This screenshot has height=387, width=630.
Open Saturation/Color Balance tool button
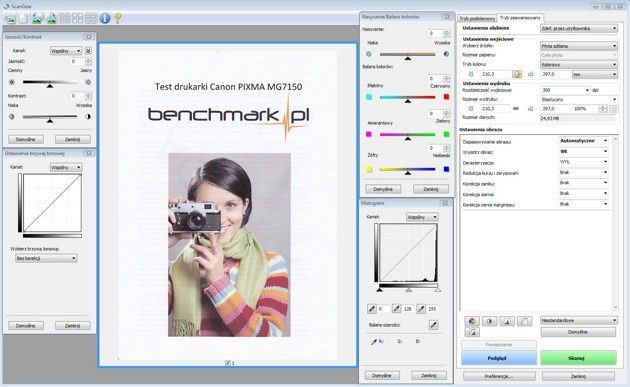click(472, 321)
